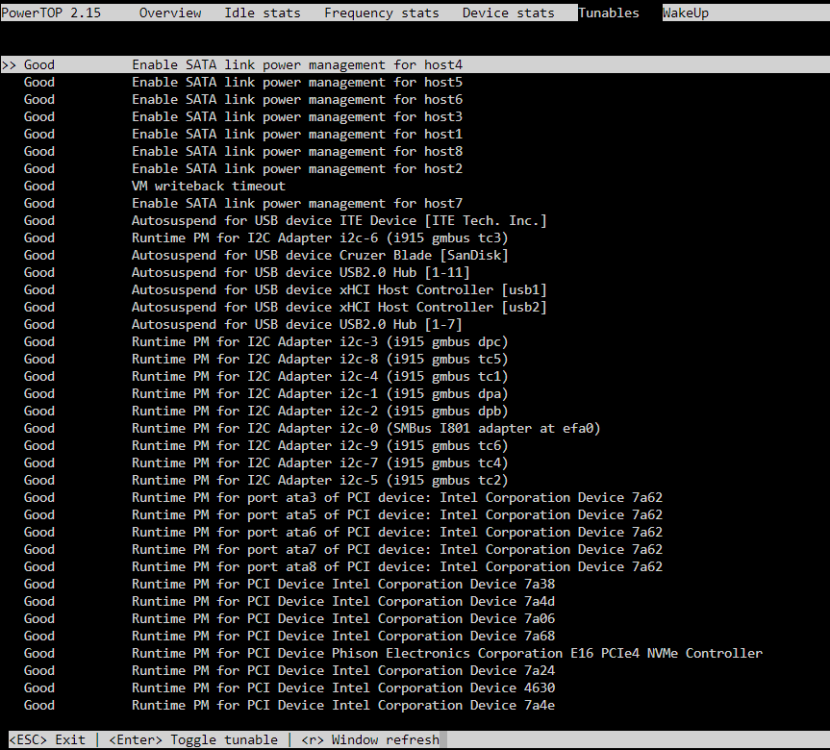Go to the Device stats tab
The width and height of the screenshot is (830, 750).
click(508, 13)
